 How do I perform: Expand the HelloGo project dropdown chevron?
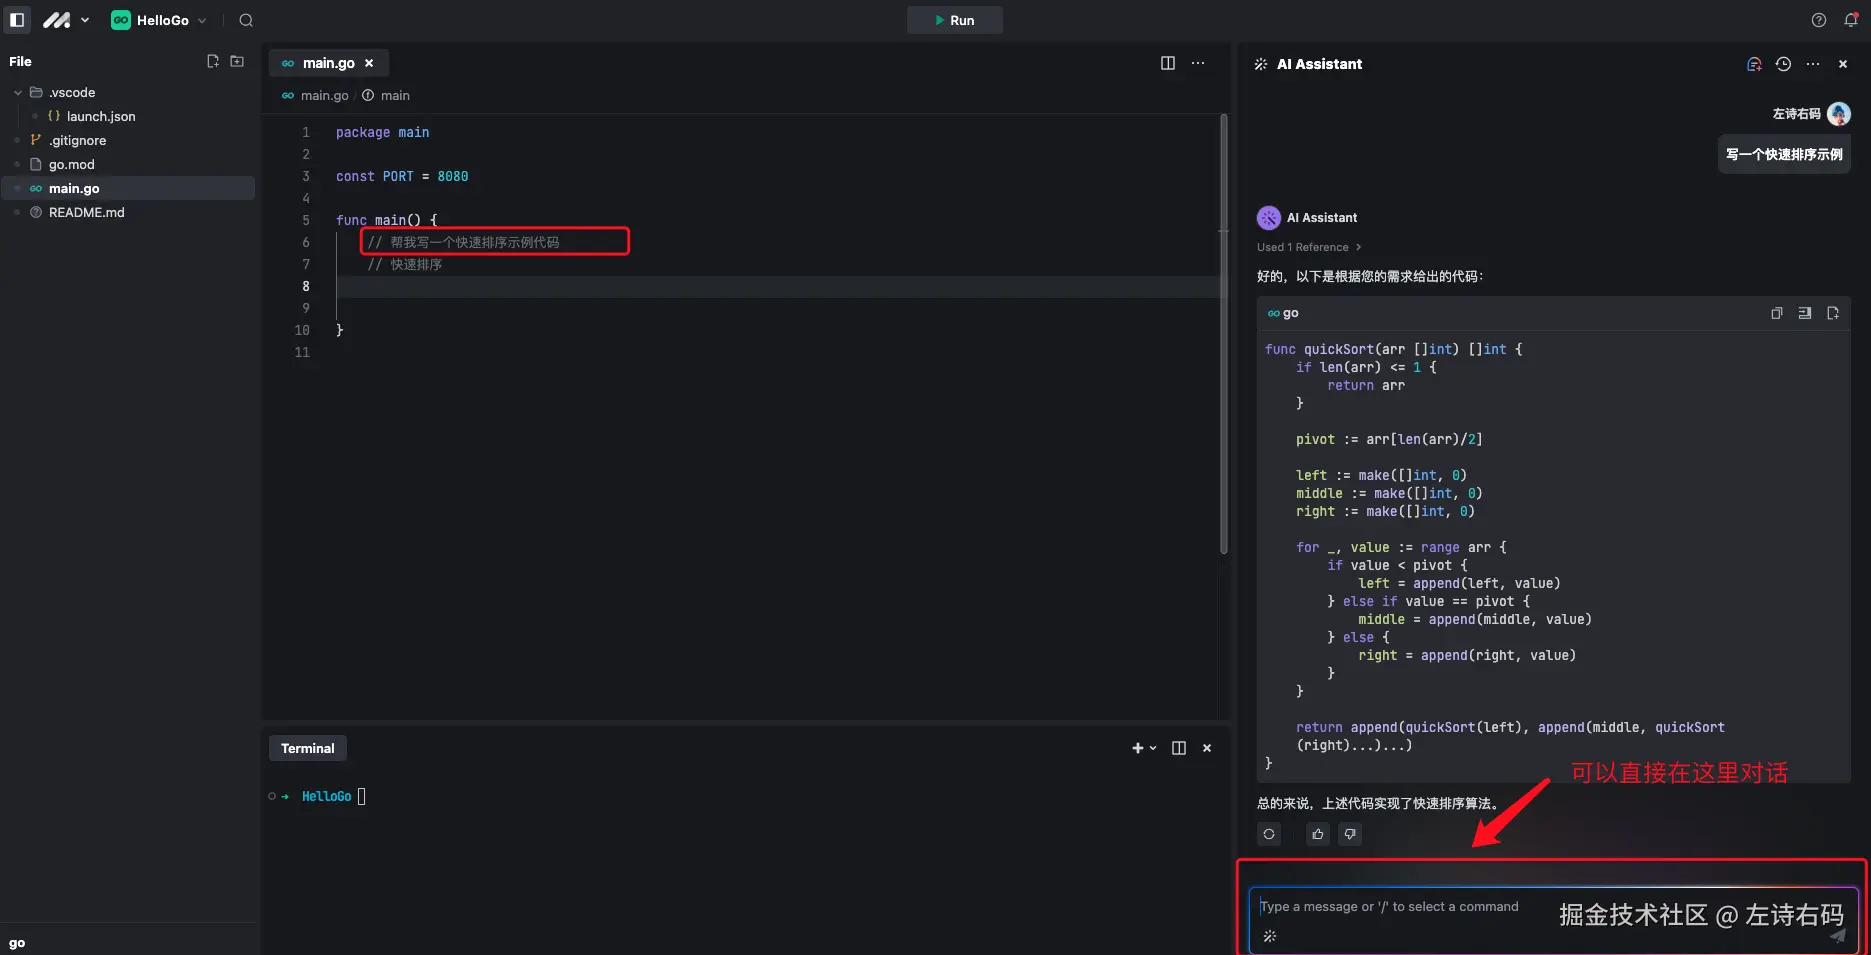pos(202,20)
